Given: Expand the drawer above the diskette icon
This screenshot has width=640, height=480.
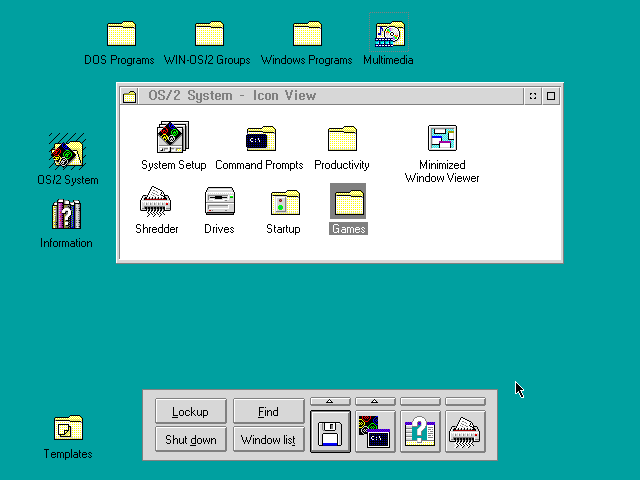Looking at the screenshot, I should point(330,401).
